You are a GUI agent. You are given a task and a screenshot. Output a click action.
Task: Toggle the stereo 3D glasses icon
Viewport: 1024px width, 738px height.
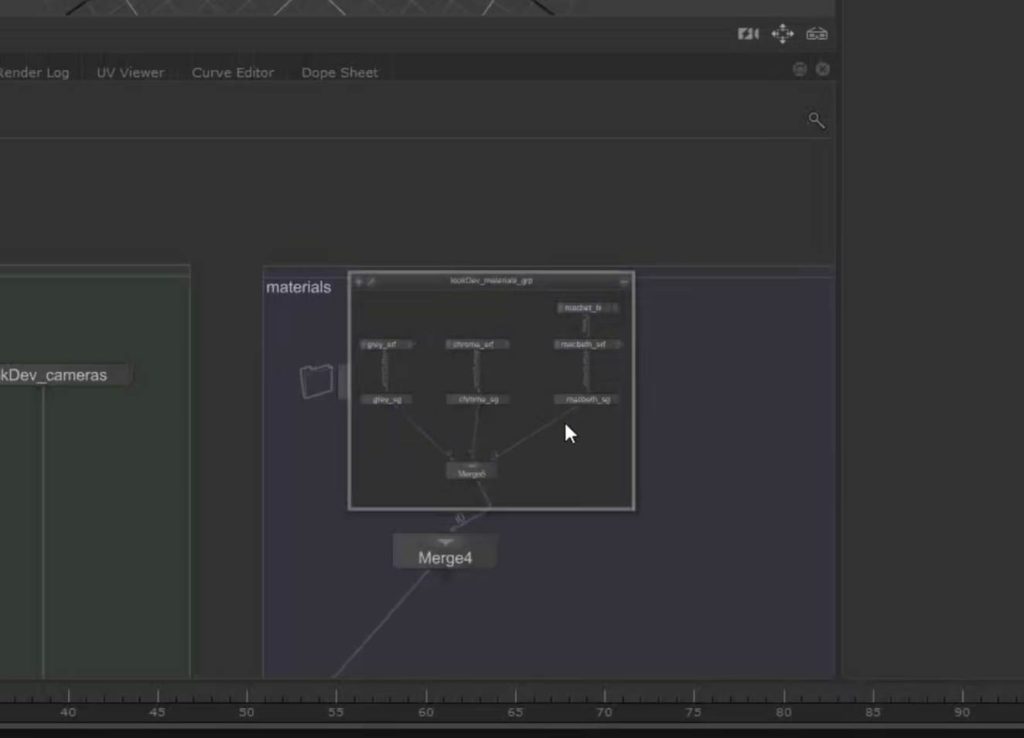817,34
